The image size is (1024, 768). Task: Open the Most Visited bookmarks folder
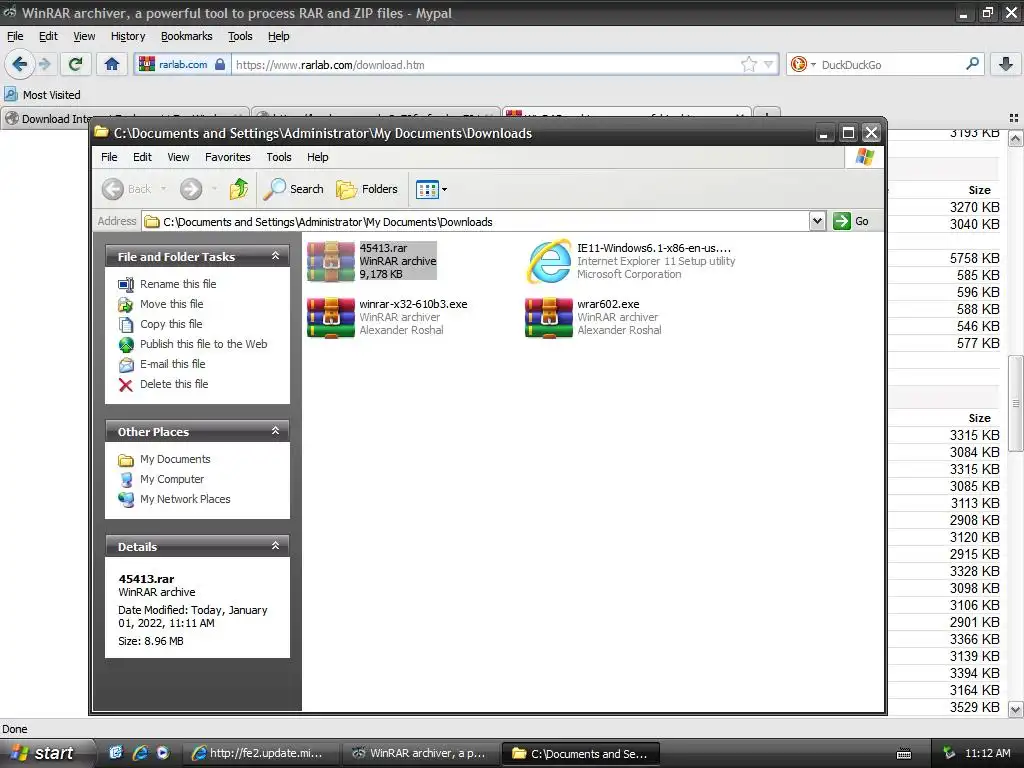point(42,95)
